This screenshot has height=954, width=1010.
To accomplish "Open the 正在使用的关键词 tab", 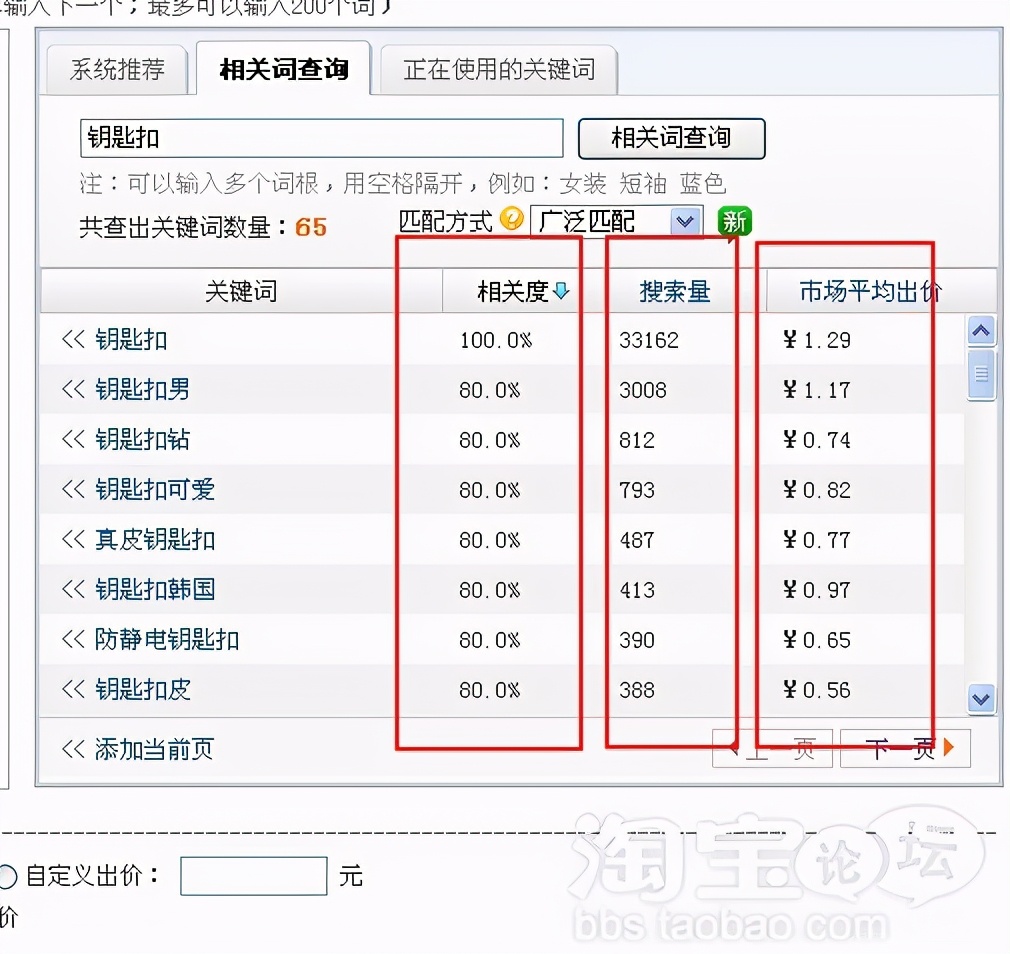I will pos(498,70).
